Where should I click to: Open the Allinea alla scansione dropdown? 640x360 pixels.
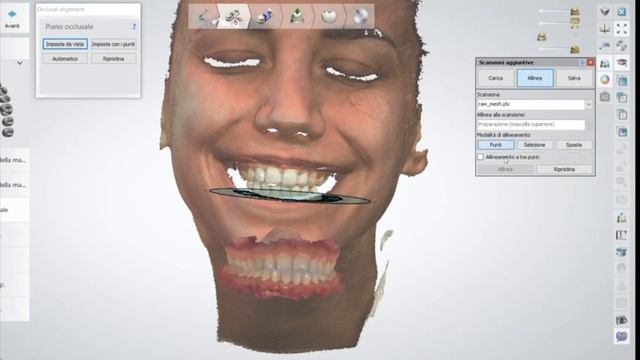tap(589, 124)
